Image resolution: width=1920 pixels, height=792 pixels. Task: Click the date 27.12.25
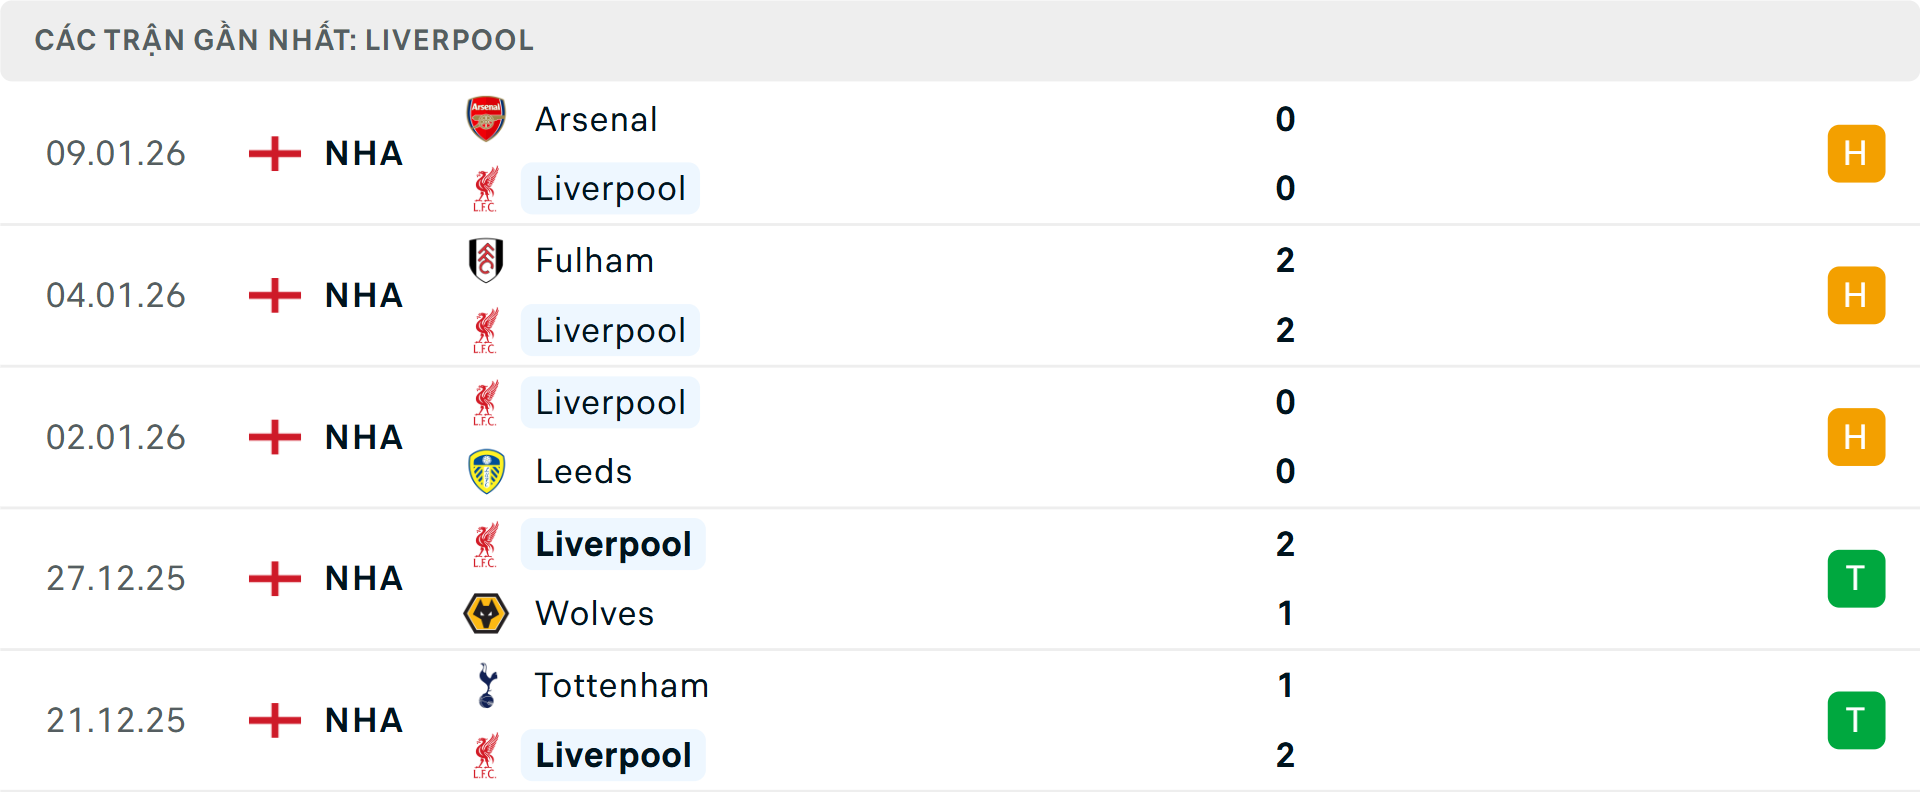click(x=116, y=578)
